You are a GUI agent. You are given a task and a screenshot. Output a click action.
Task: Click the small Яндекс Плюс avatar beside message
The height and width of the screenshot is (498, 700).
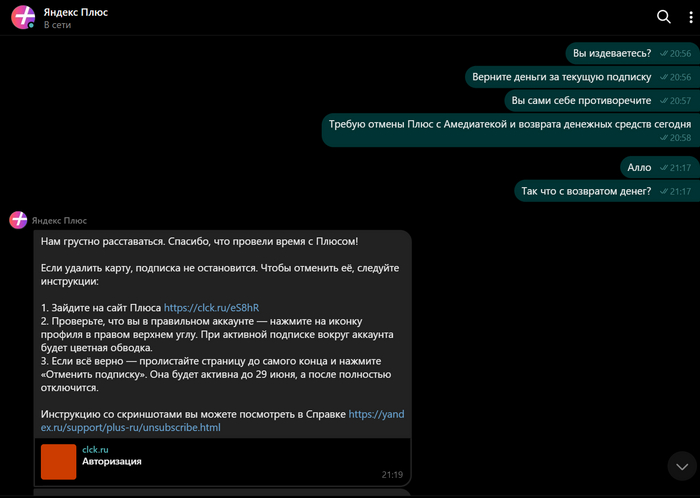(x=18, y=220)
